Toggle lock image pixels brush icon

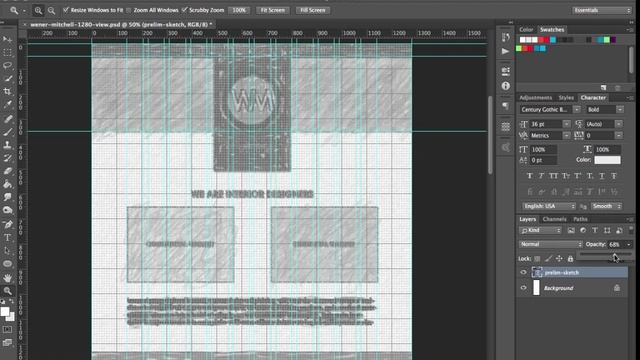(x=548, y=259)
